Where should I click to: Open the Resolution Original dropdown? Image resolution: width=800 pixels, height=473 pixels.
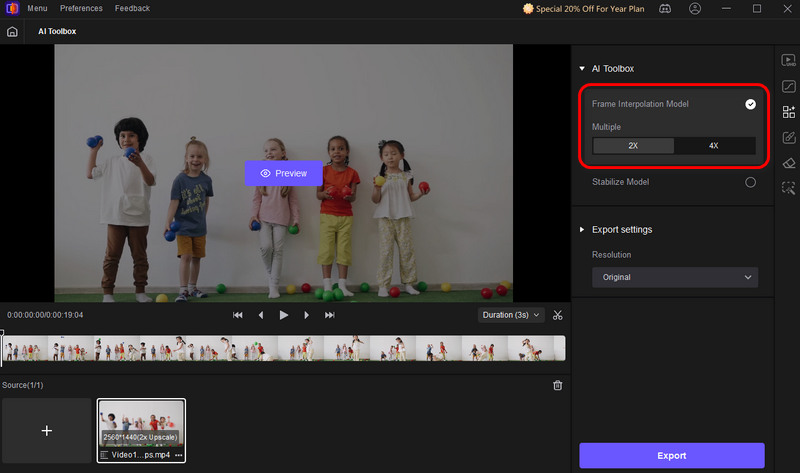pos(673,277)
